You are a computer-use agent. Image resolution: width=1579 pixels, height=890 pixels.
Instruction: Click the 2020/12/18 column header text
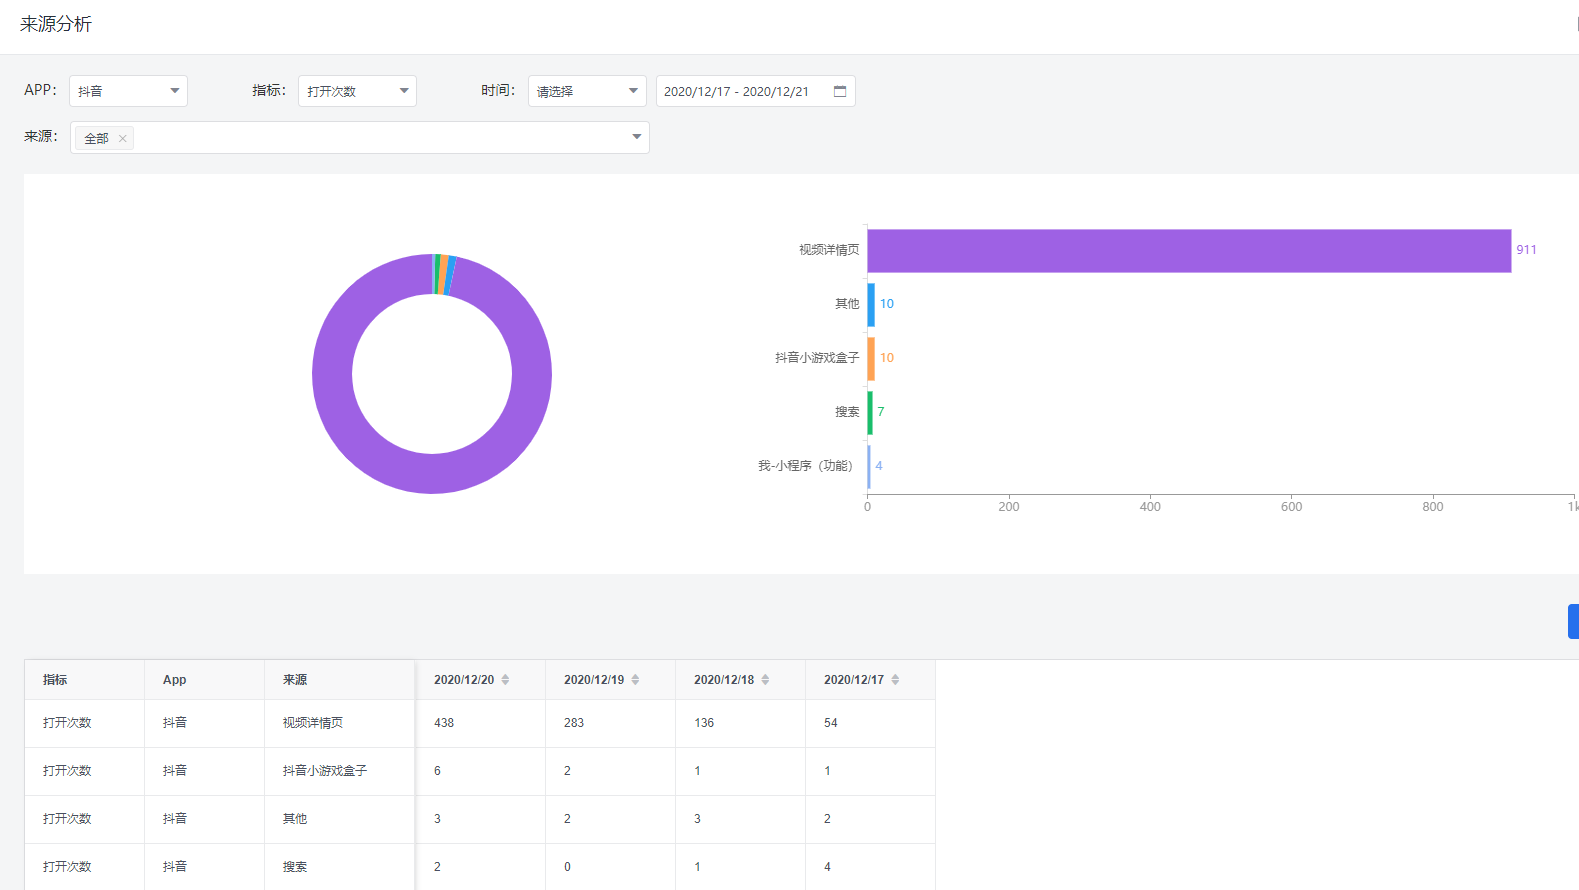pyautogui.click(x=724, y=680)
